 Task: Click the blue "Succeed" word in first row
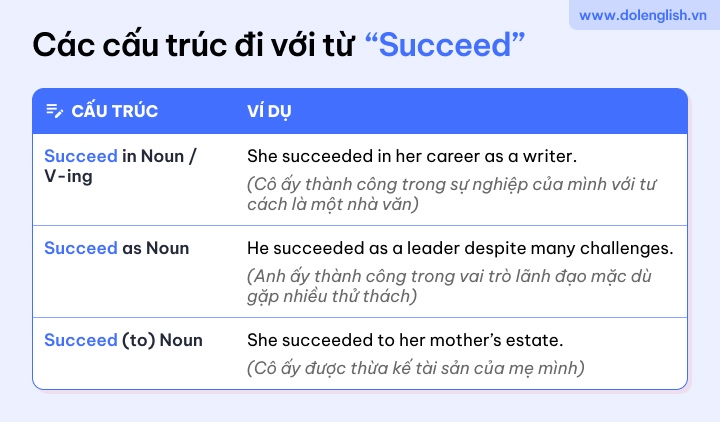click(x=81, y=156)
